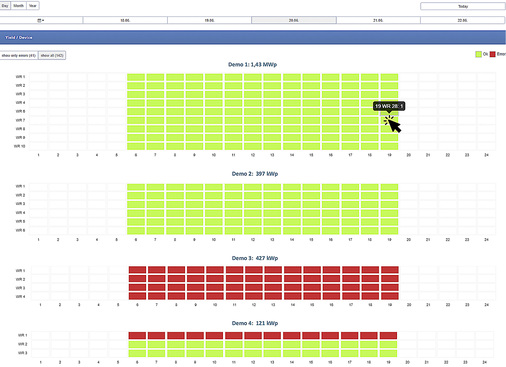Click Demo 2 WR 4 cell at hour 9
The width and height of the screenshot is (506, 367).
pyautogui.click(x=194, y=213)
